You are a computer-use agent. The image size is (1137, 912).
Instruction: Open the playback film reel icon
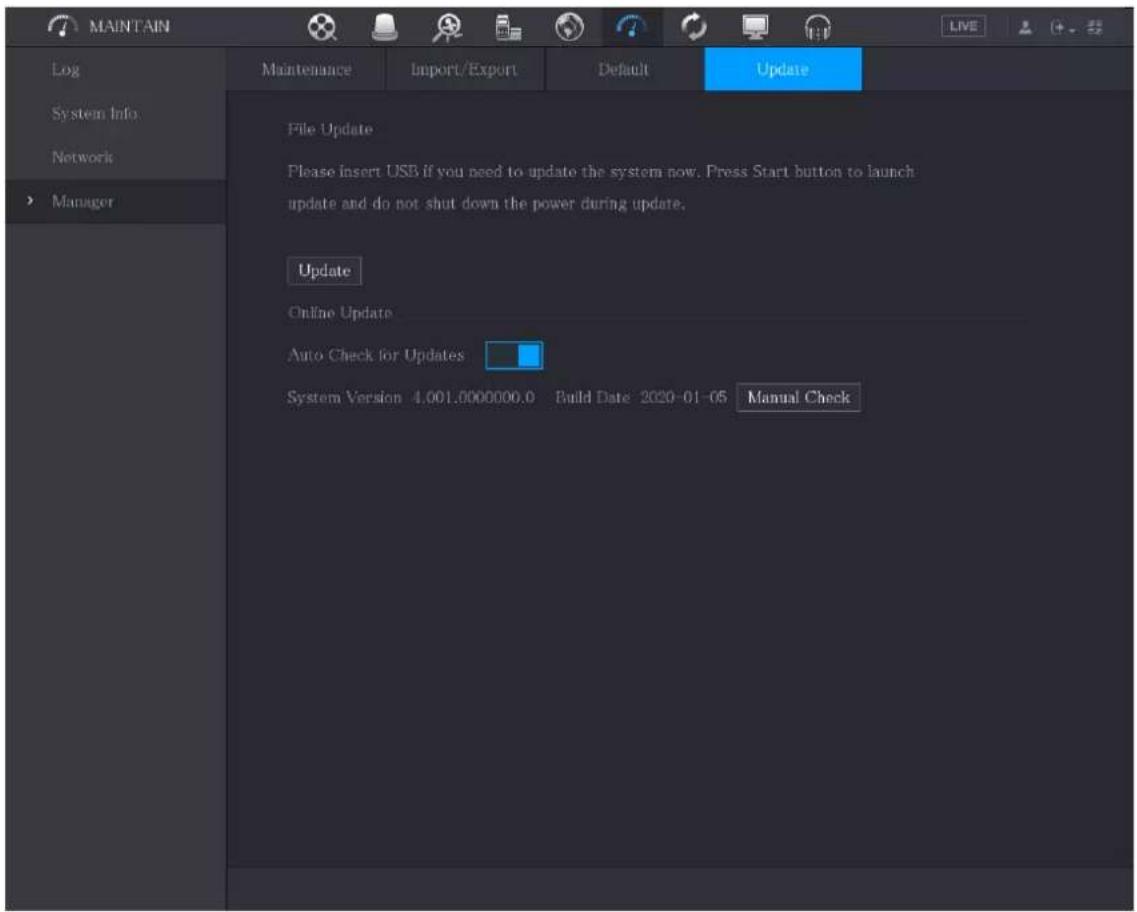click(x=322, y=28)
